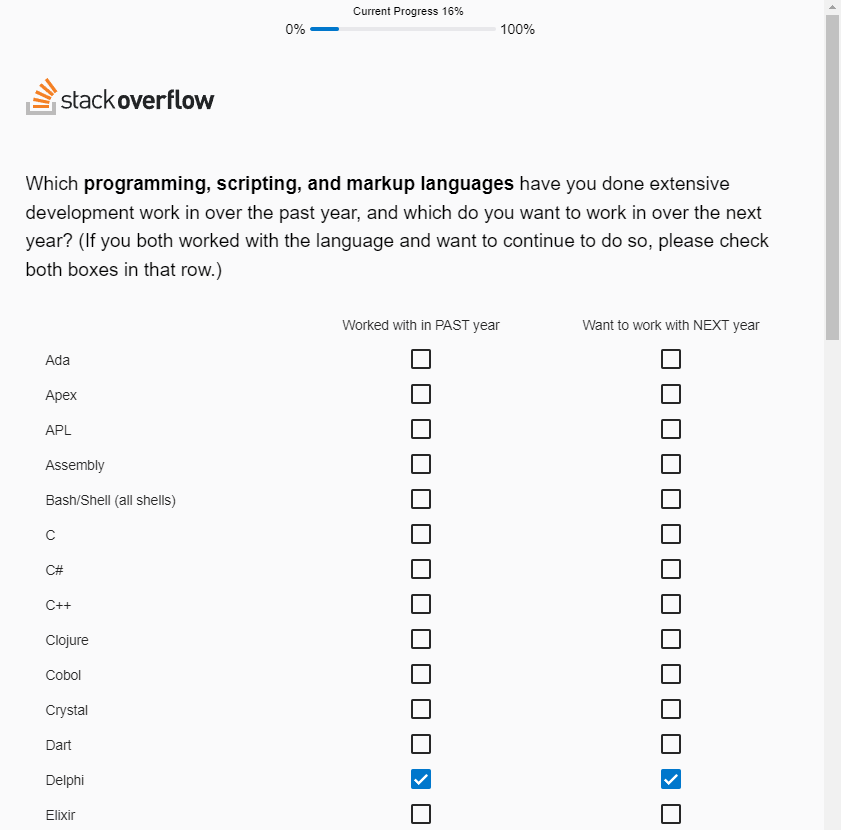Check C# for next year
Image resolution: width=841 pixels, height=830 pixels.
click(x=671, y=568)
